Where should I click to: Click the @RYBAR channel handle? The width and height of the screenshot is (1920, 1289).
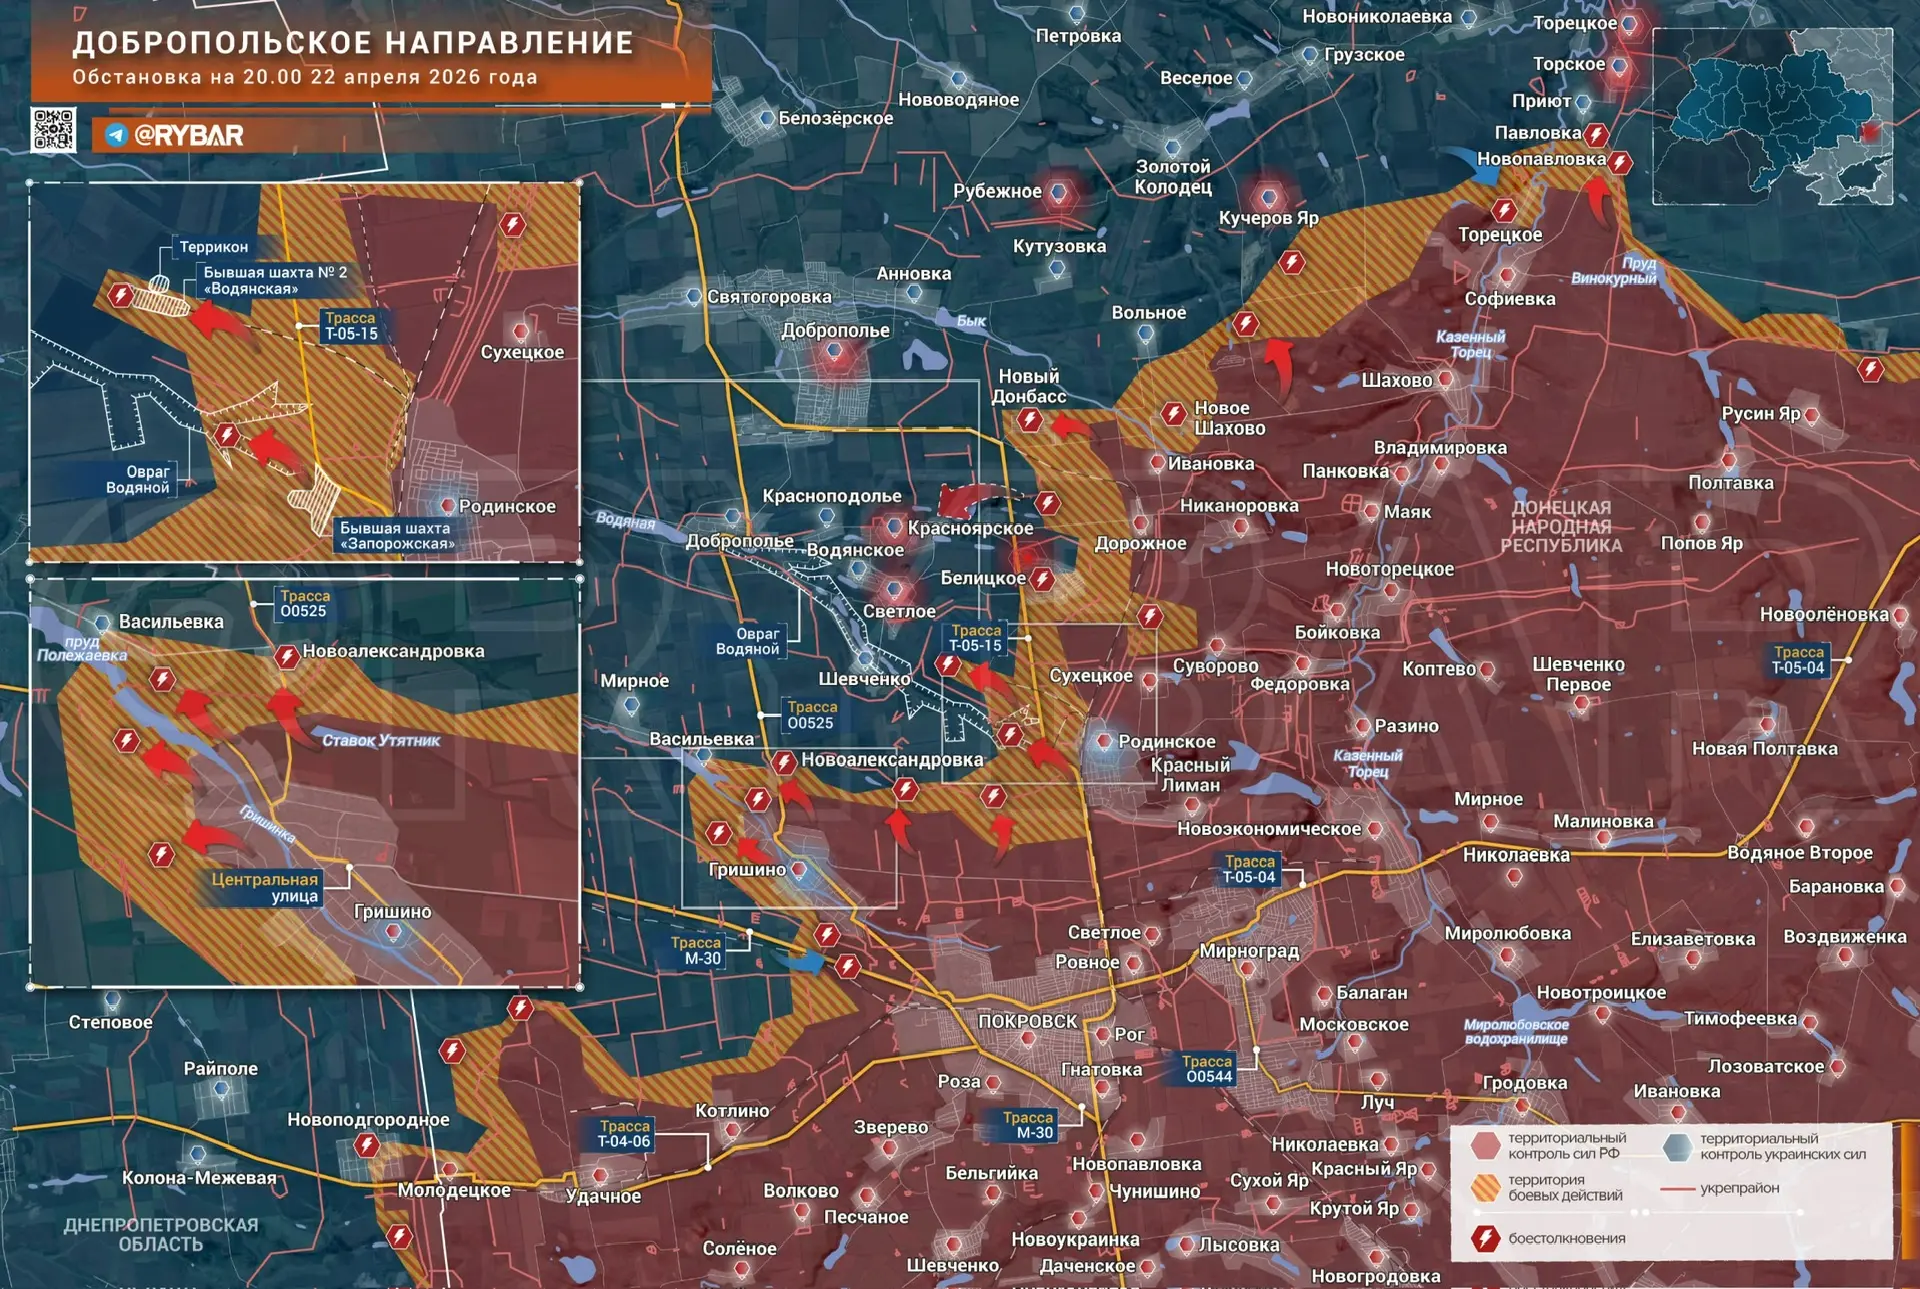[x=188, y=135]
